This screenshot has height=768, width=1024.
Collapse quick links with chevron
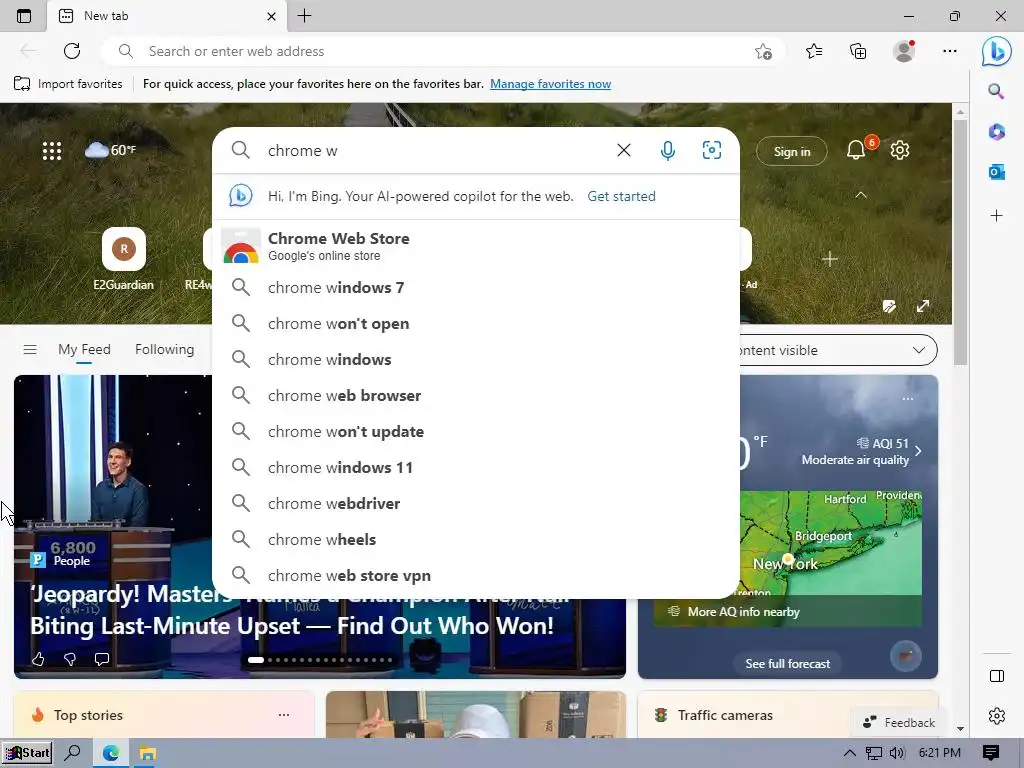861,195
